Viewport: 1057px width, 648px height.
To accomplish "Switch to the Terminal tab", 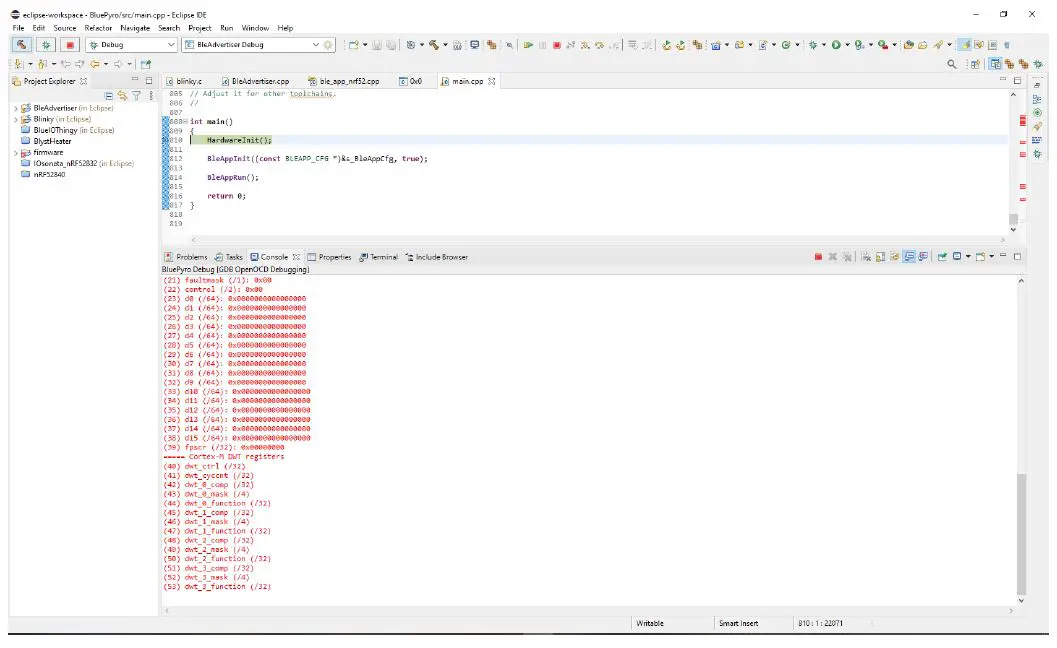I will tap(378, 257).
